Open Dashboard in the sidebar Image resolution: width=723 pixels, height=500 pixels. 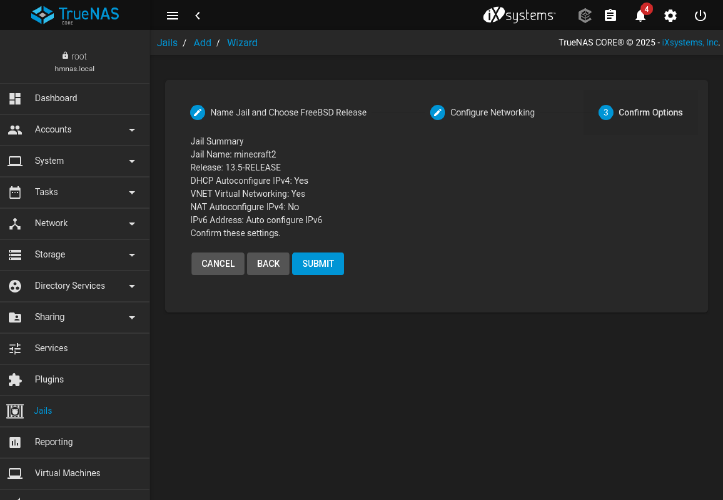[75, 98]
